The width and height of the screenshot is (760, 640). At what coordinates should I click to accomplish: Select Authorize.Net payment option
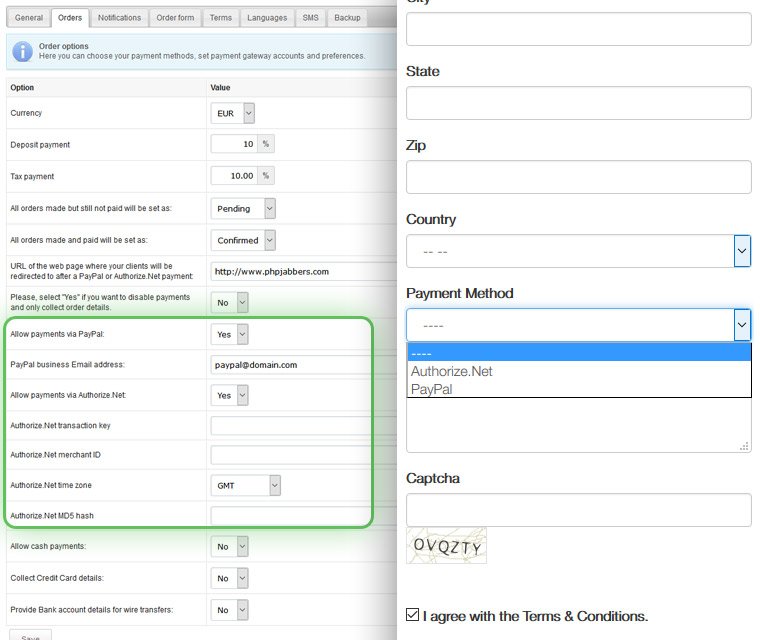pos(579,371)
